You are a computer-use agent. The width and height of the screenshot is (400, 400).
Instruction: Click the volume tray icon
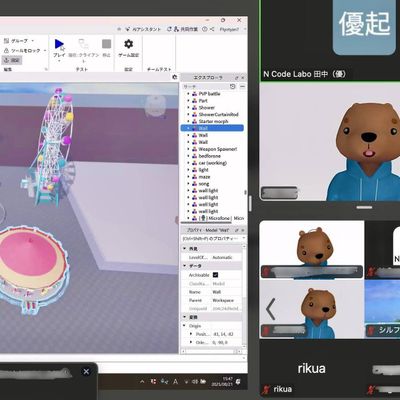(195, 382)
